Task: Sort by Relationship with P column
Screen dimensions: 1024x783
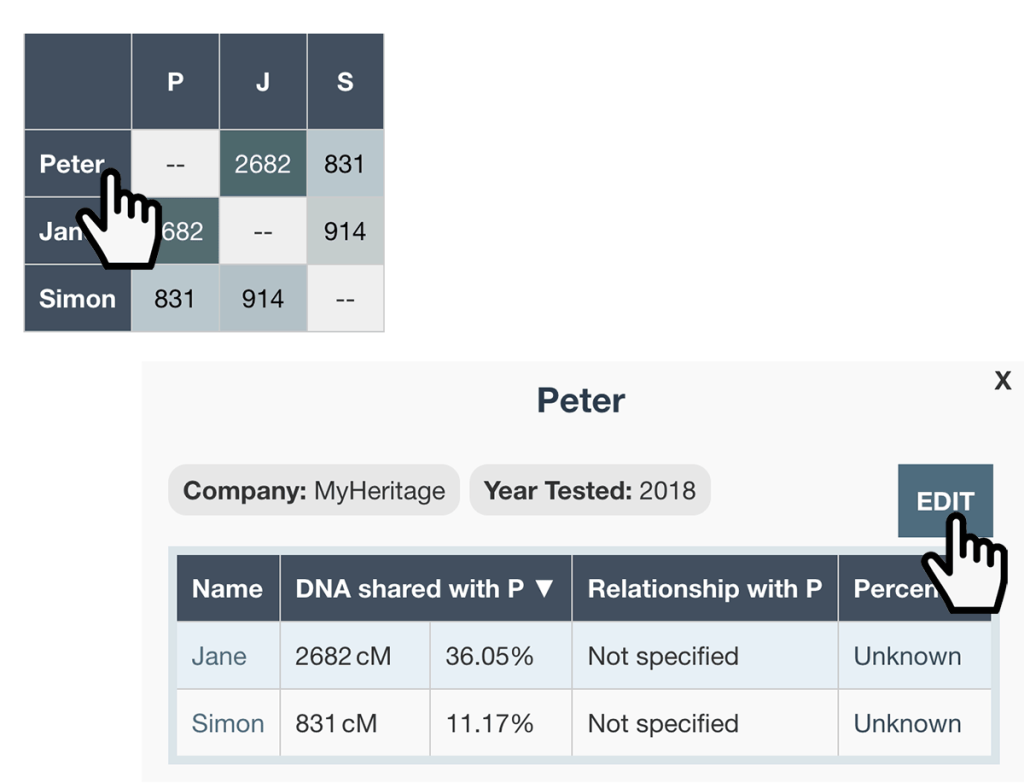Action: [704, 589]
